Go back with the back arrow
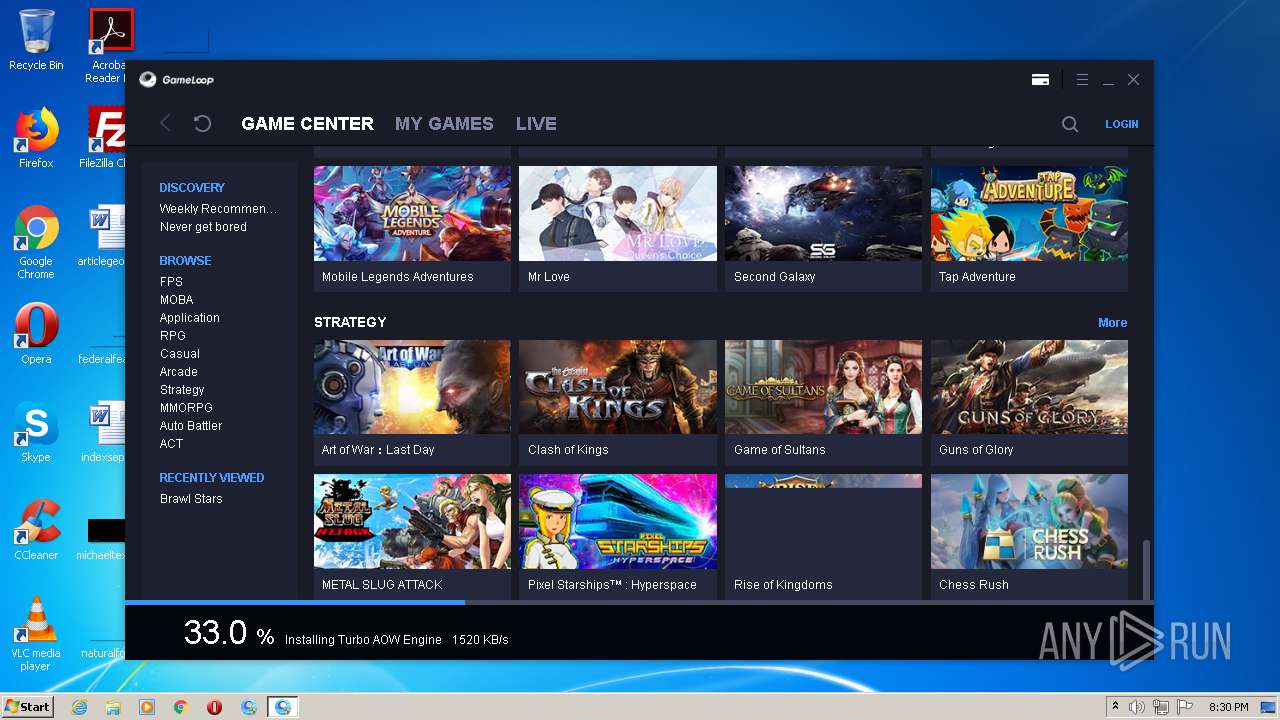The width and height of the screenshot is (1280, 720). [x=166, y=123]
